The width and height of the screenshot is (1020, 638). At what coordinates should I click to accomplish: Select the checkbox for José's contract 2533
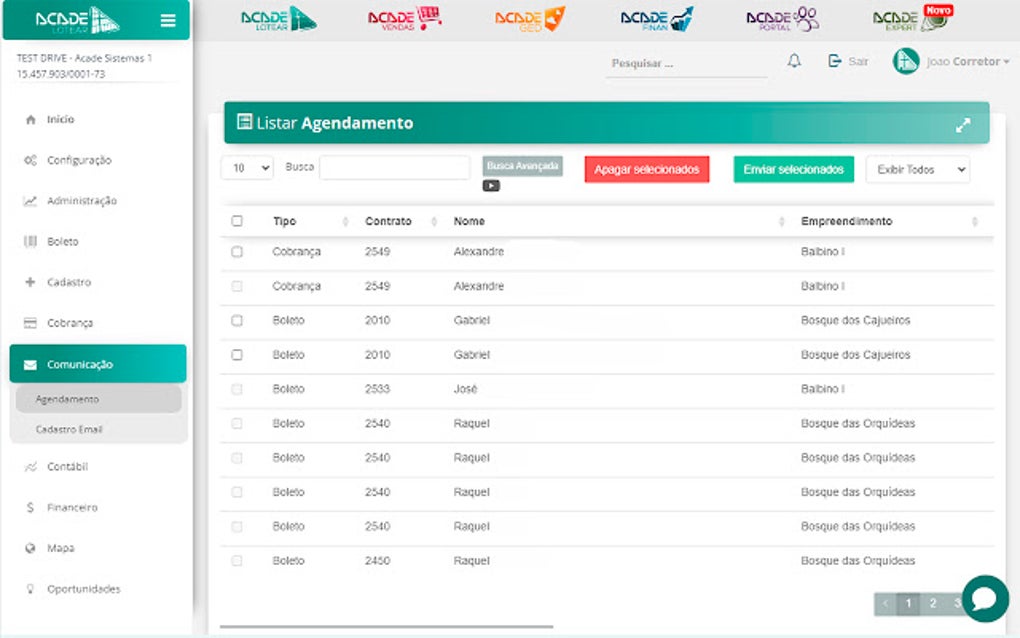[x=237, y=389]
